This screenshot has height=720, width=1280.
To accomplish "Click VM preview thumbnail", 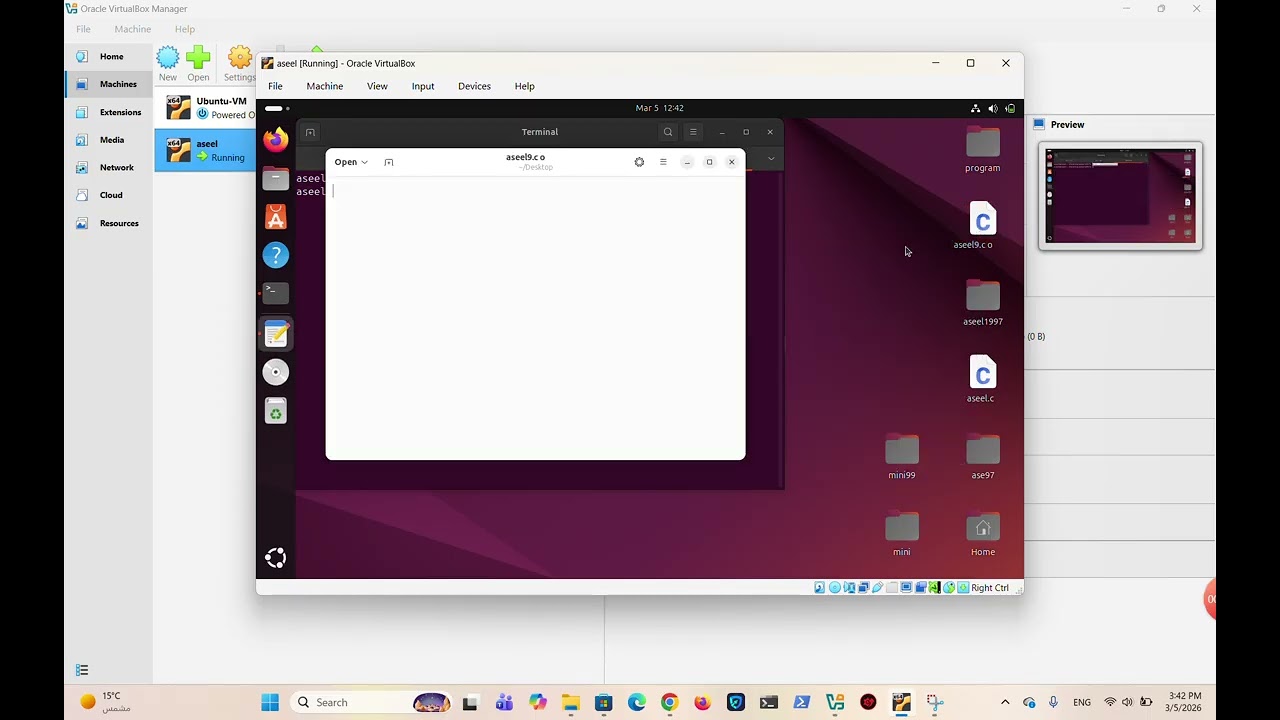I will (1120, 196).
